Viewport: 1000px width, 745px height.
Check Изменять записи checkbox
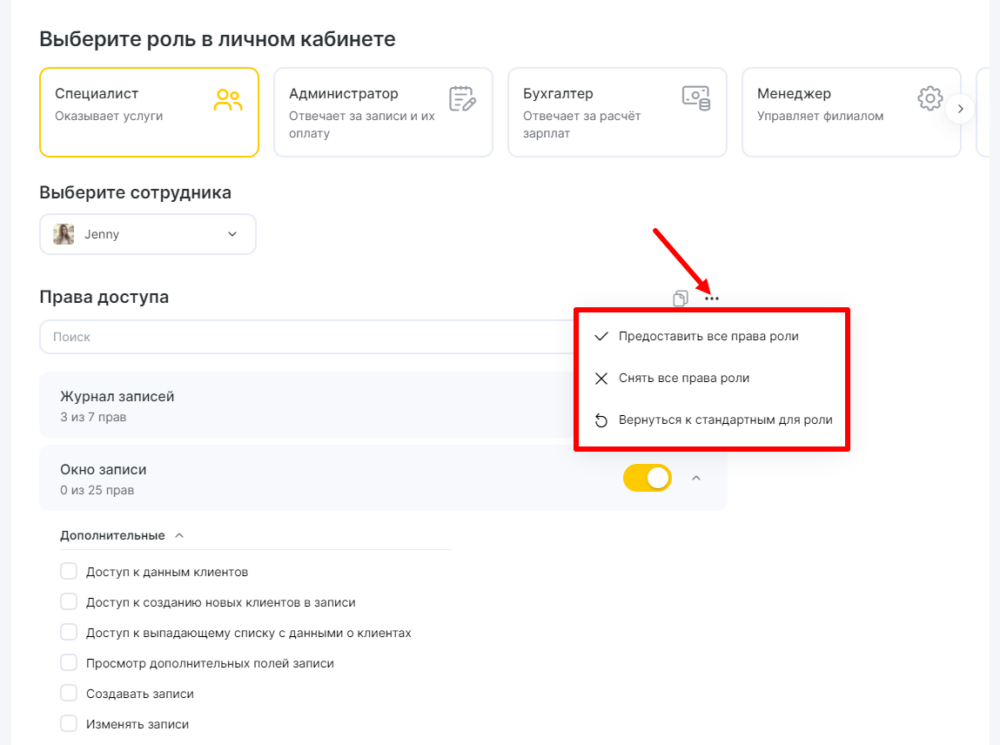pos(69,723)
